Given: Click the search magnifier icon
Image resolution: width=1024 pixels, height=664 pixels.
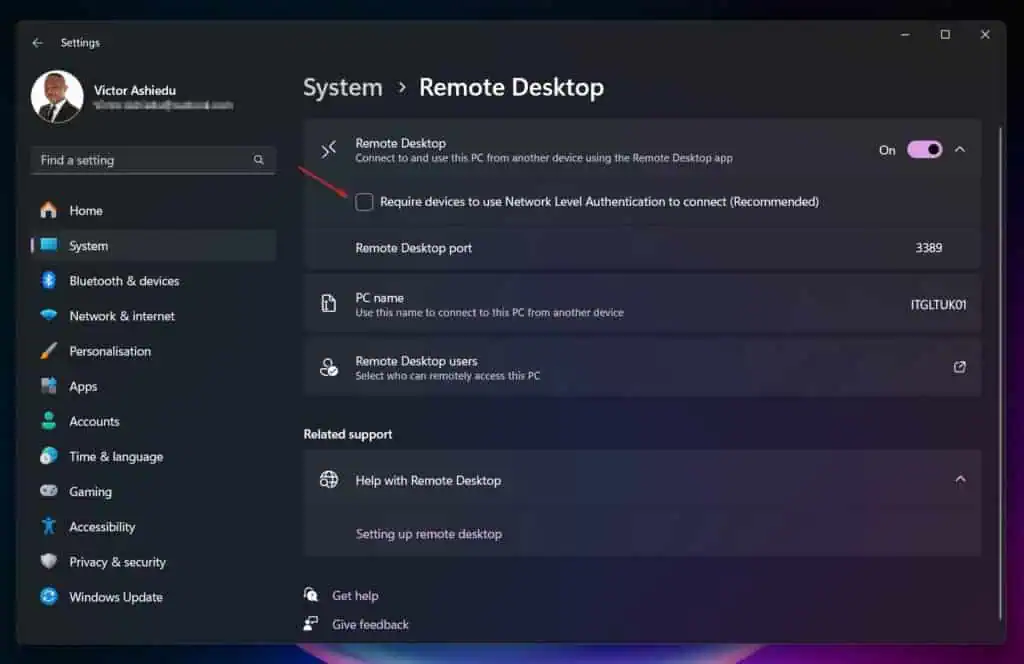Looking at the screenshot, I should tap(259, 160).
